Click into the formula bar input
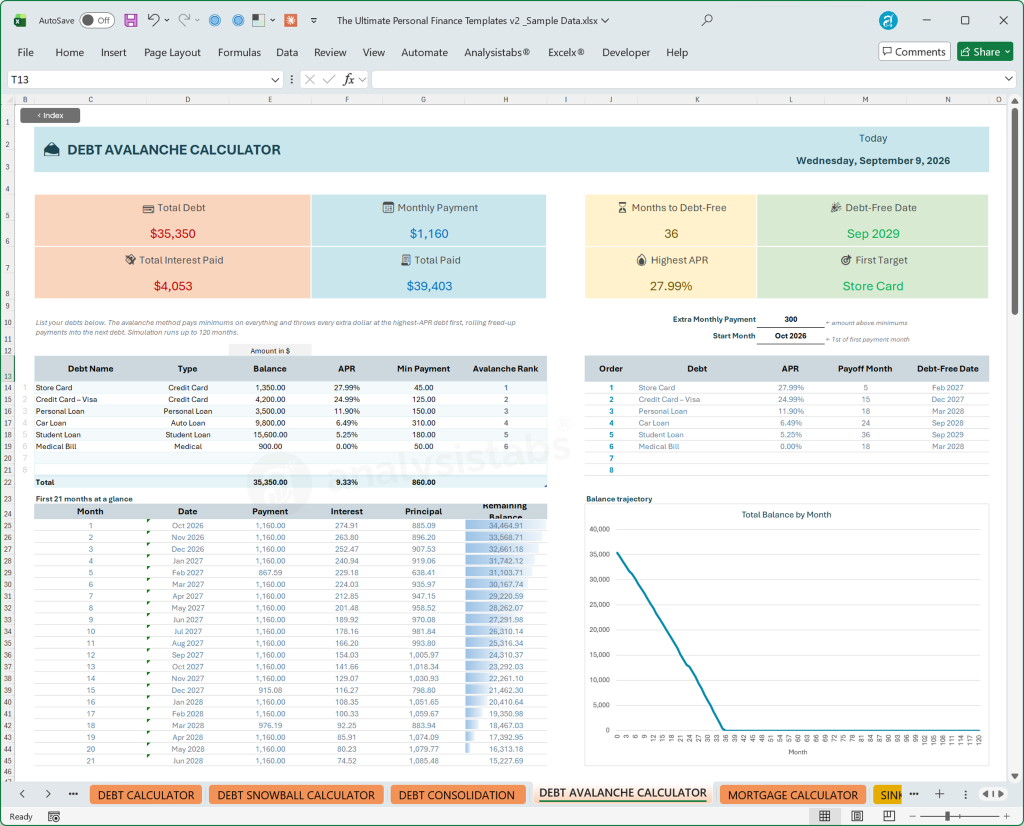The height and width of the screenshot is (826, 1024). pos(687,80)
